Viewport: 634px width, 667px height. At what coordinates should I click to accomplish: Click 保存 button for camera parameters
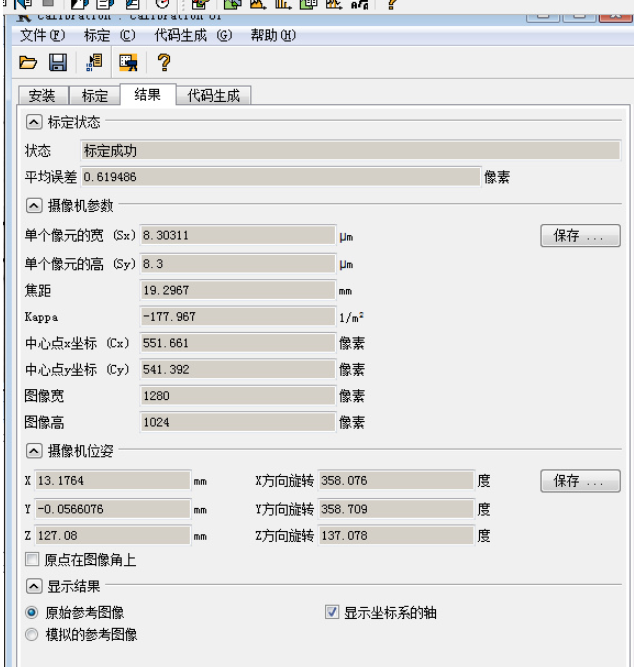[580, 236]
